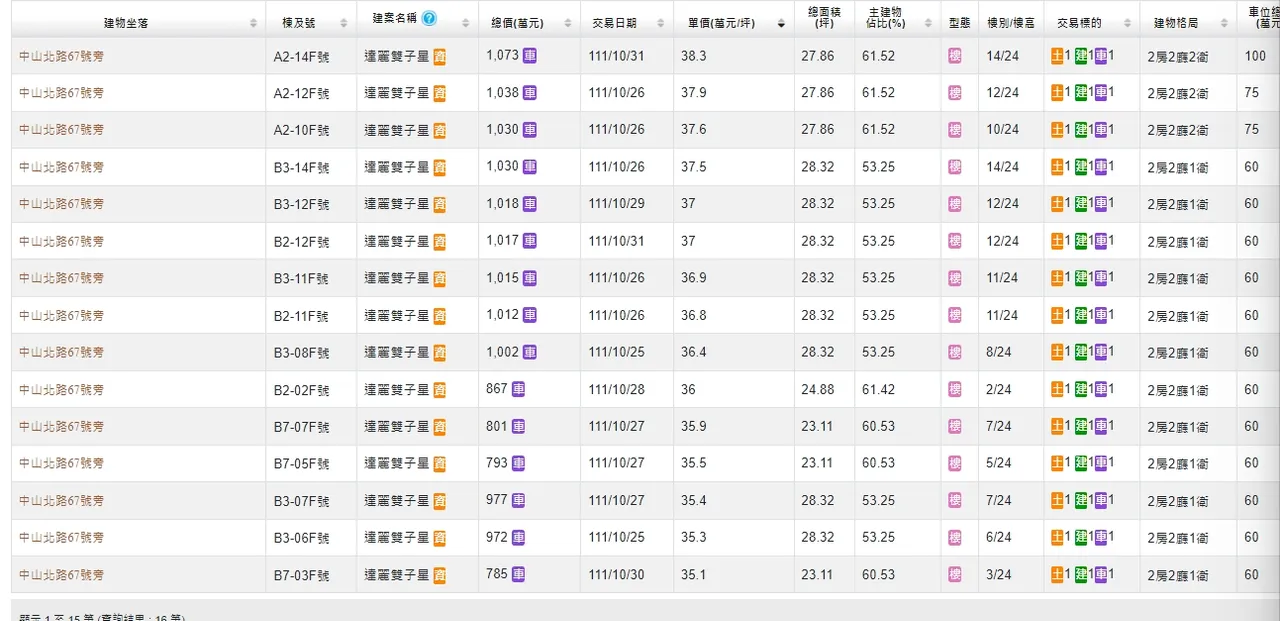Click 車 icon in 交易標的 for B7-03F號
Viewport: 1280px width, 621px height.
click(x=1101, y=574)
